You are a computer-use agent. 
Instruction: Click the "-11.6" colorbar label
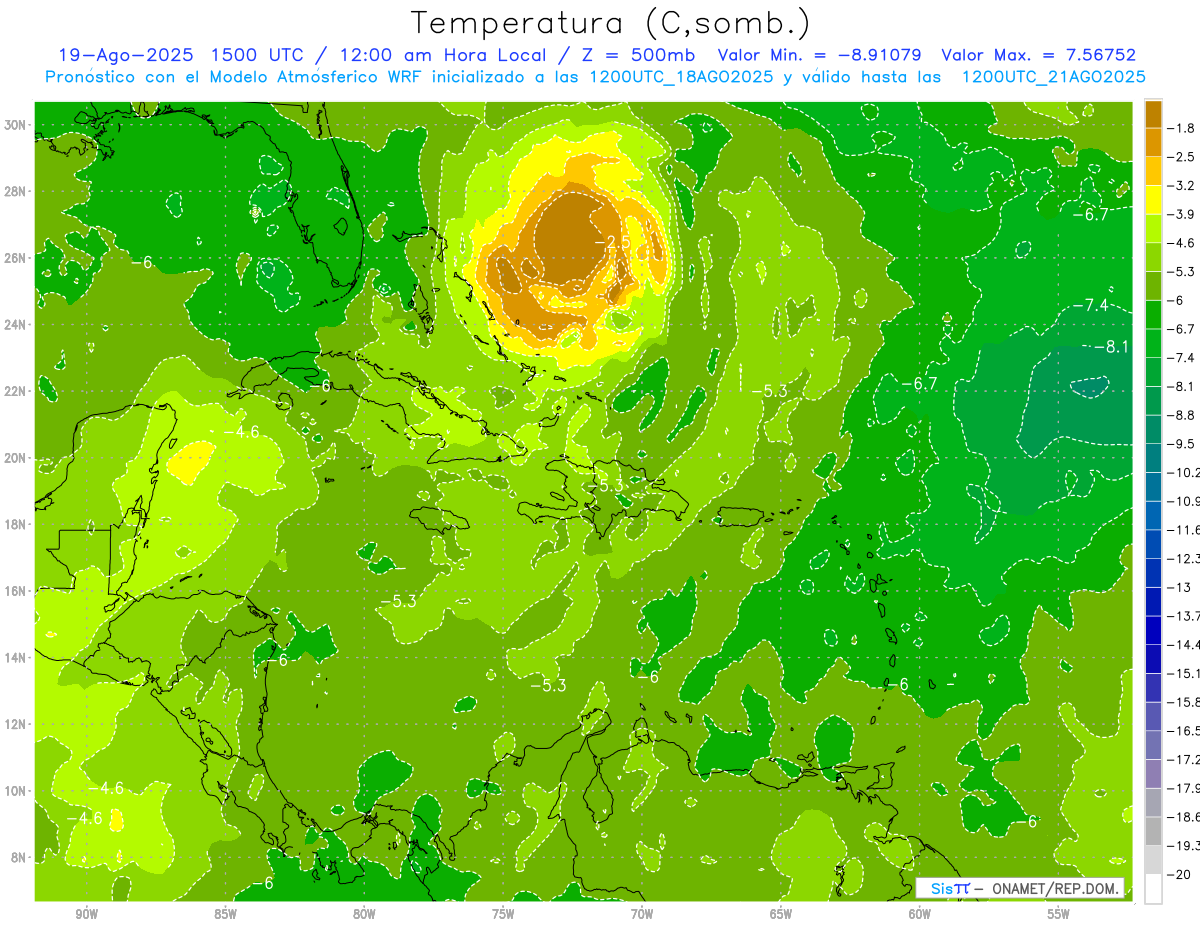[1185, 529]
